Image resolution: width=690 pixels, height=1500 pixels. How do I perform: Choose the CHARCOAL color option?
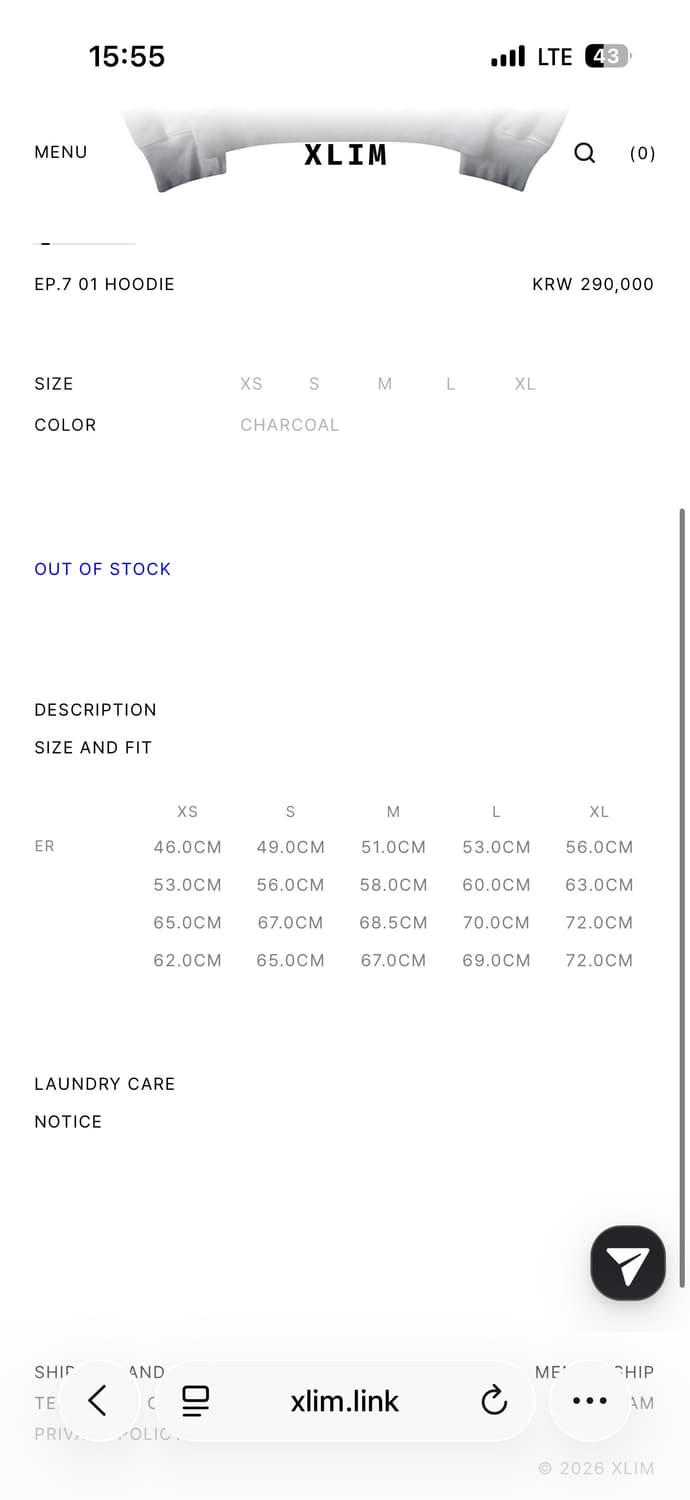[289, 425]
